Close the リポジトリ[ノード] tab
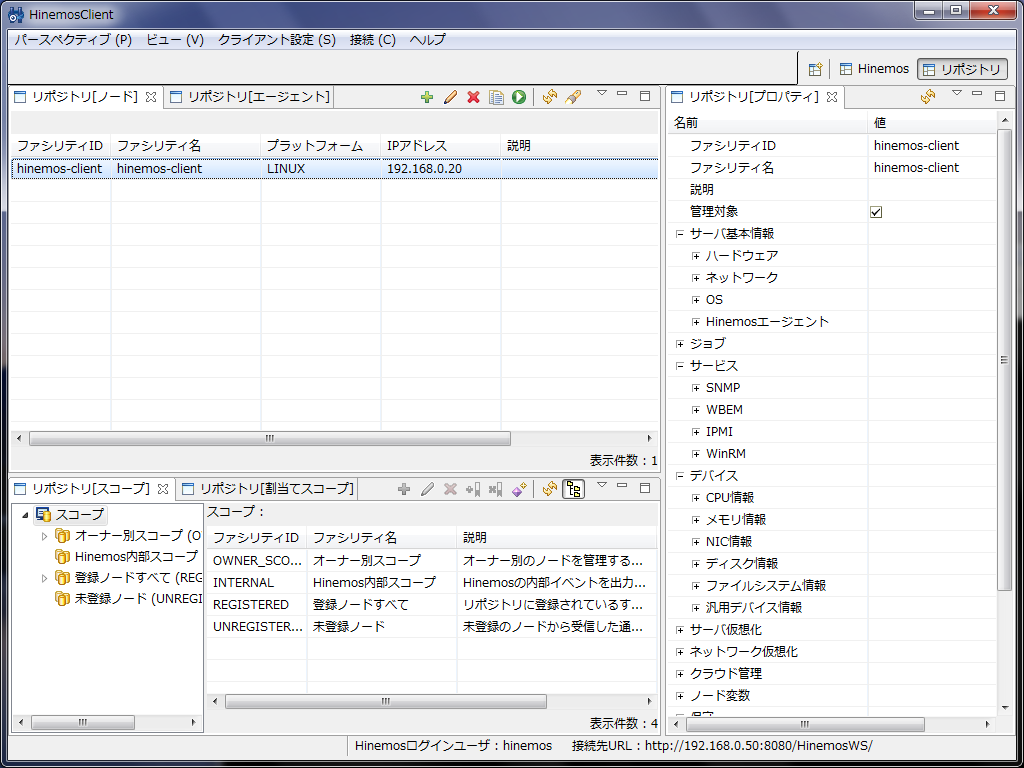This screenshot has height=768, width=1024. (x=151, y=97)
